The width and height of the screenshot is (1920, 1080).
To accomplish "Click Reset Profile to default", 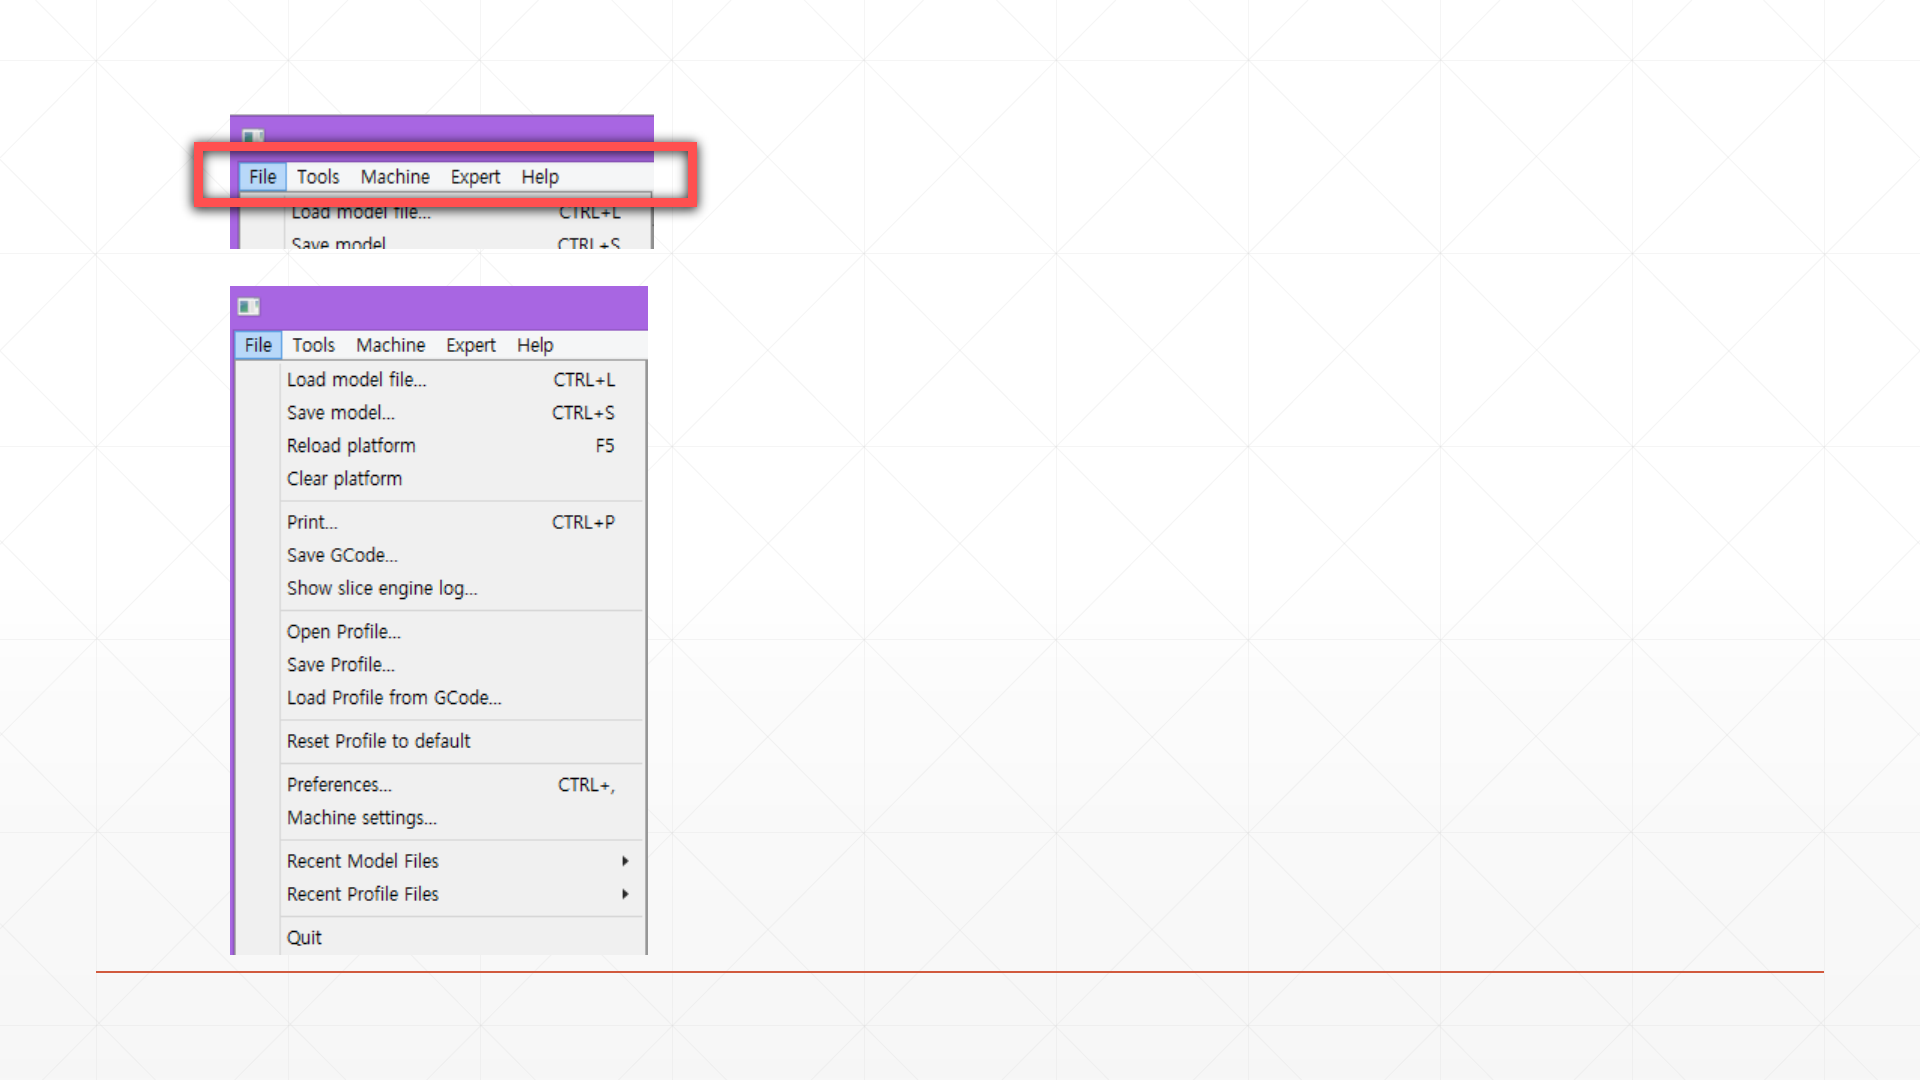I will point(378,741).
